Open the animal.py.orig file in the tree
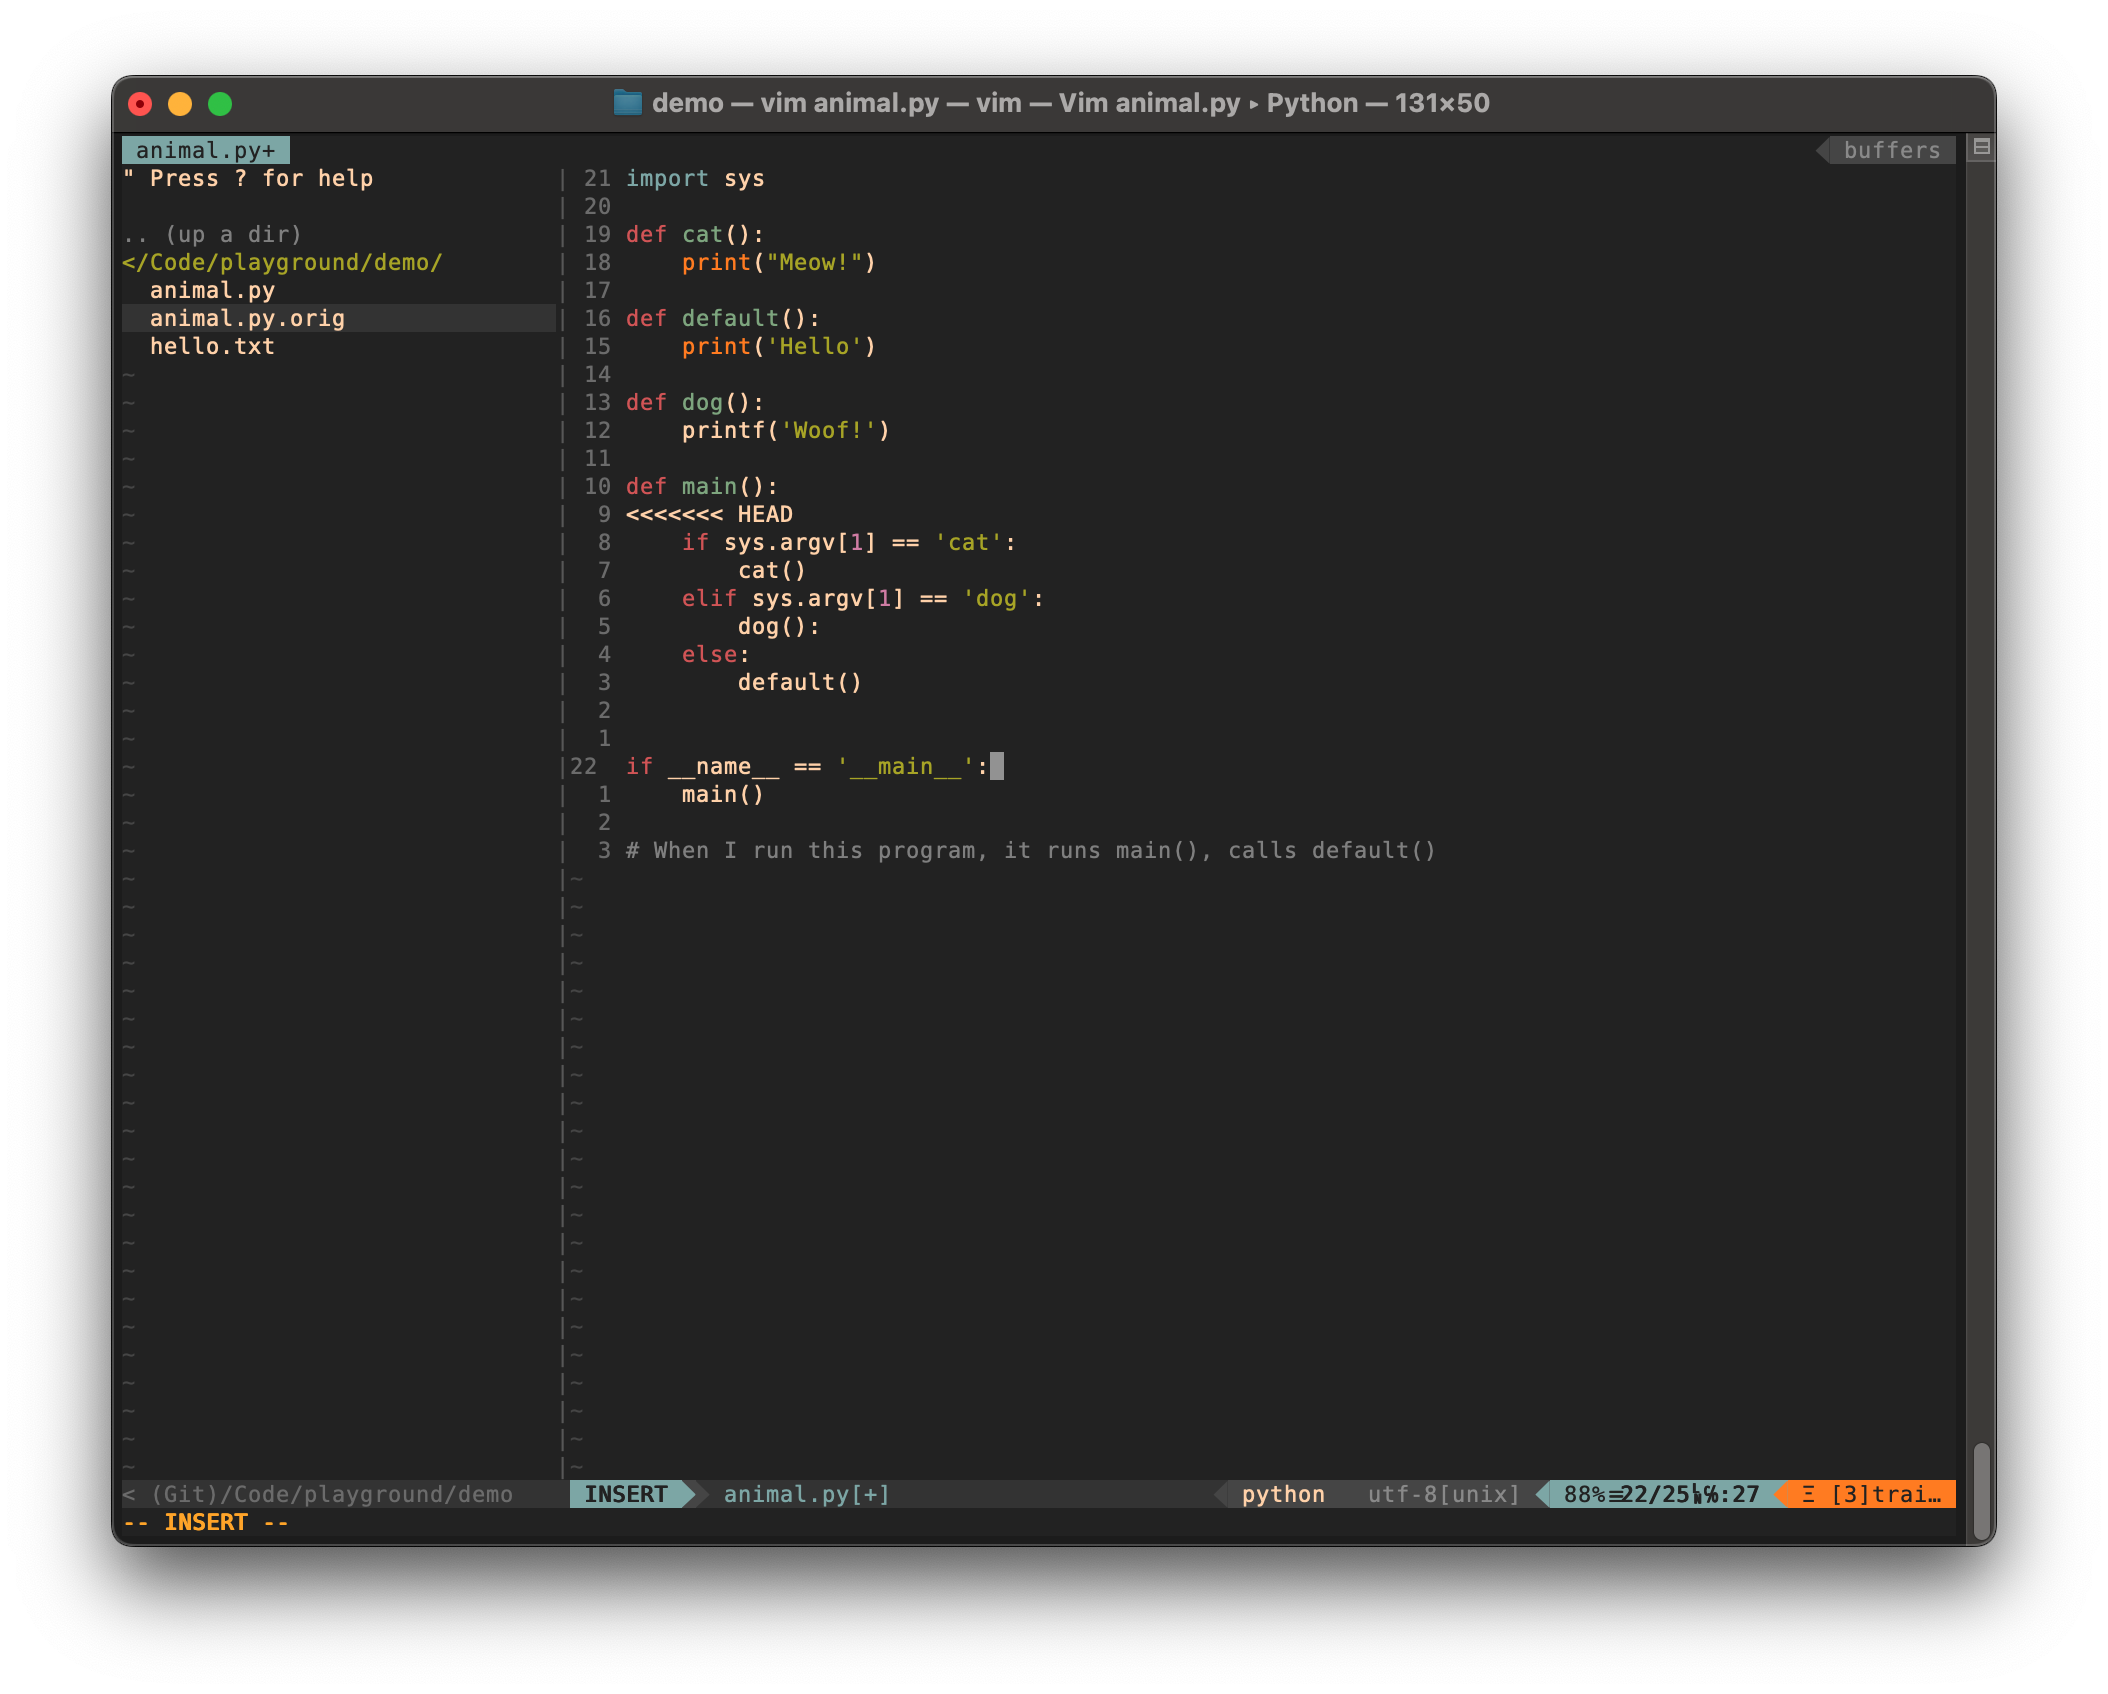The height and width of the screenshot is (1694, 2108). tap(247, 318)
